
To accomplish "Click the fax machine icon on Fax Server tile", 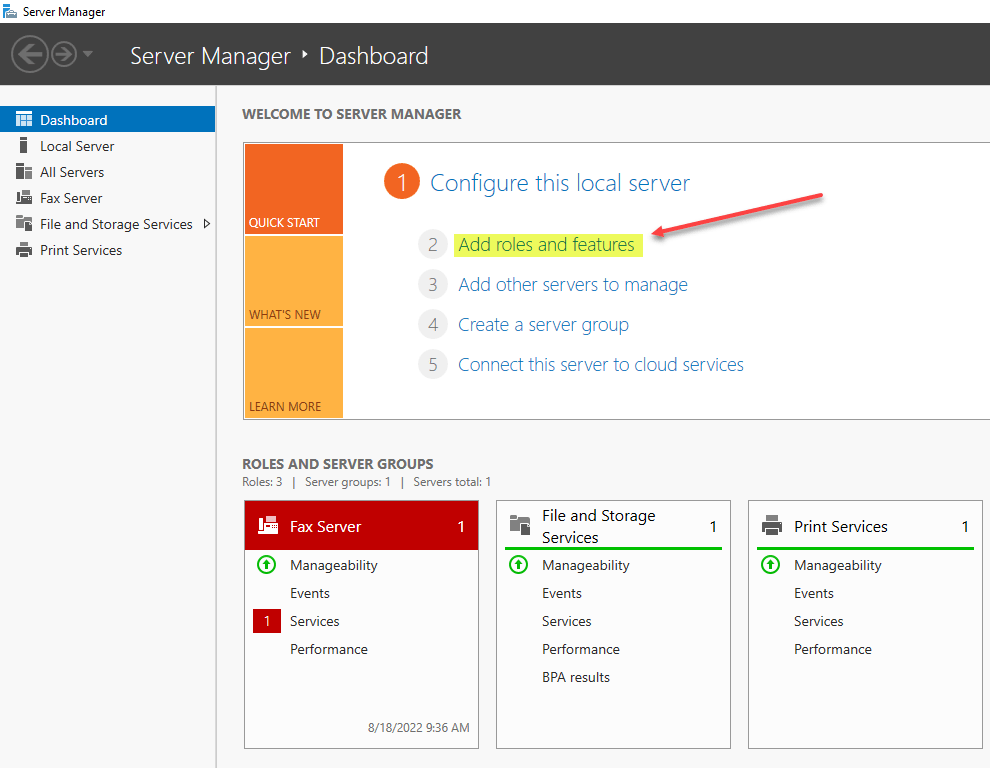I will pos(268,525).
